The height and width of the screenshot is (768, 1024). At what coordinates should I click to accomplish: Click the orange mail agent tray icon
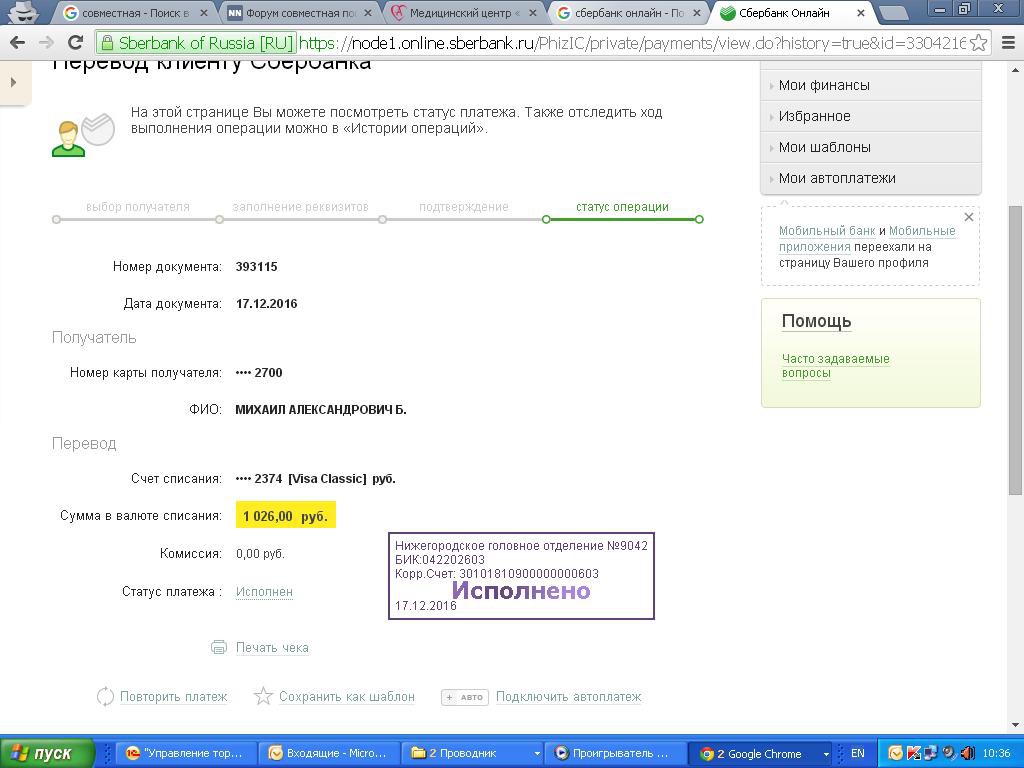coord(896,753)
